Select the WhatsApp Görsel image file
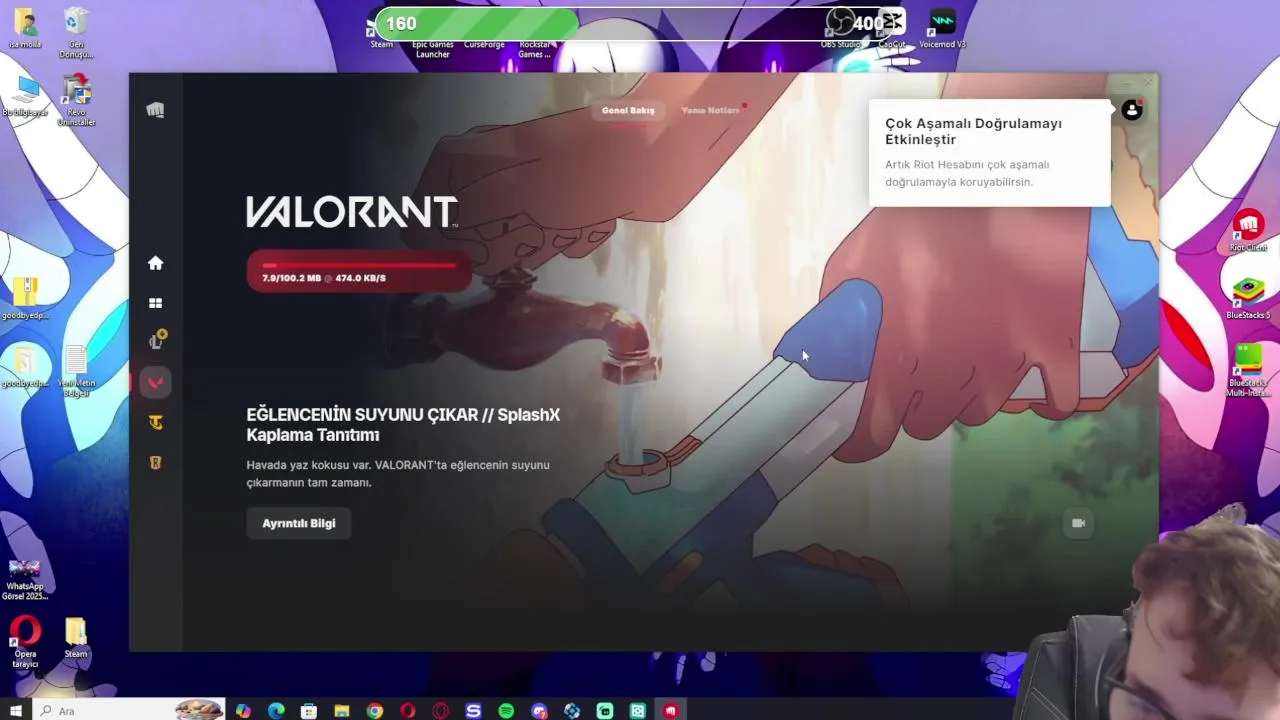Viewport: 1280px width, 720px height. [25, 580]
